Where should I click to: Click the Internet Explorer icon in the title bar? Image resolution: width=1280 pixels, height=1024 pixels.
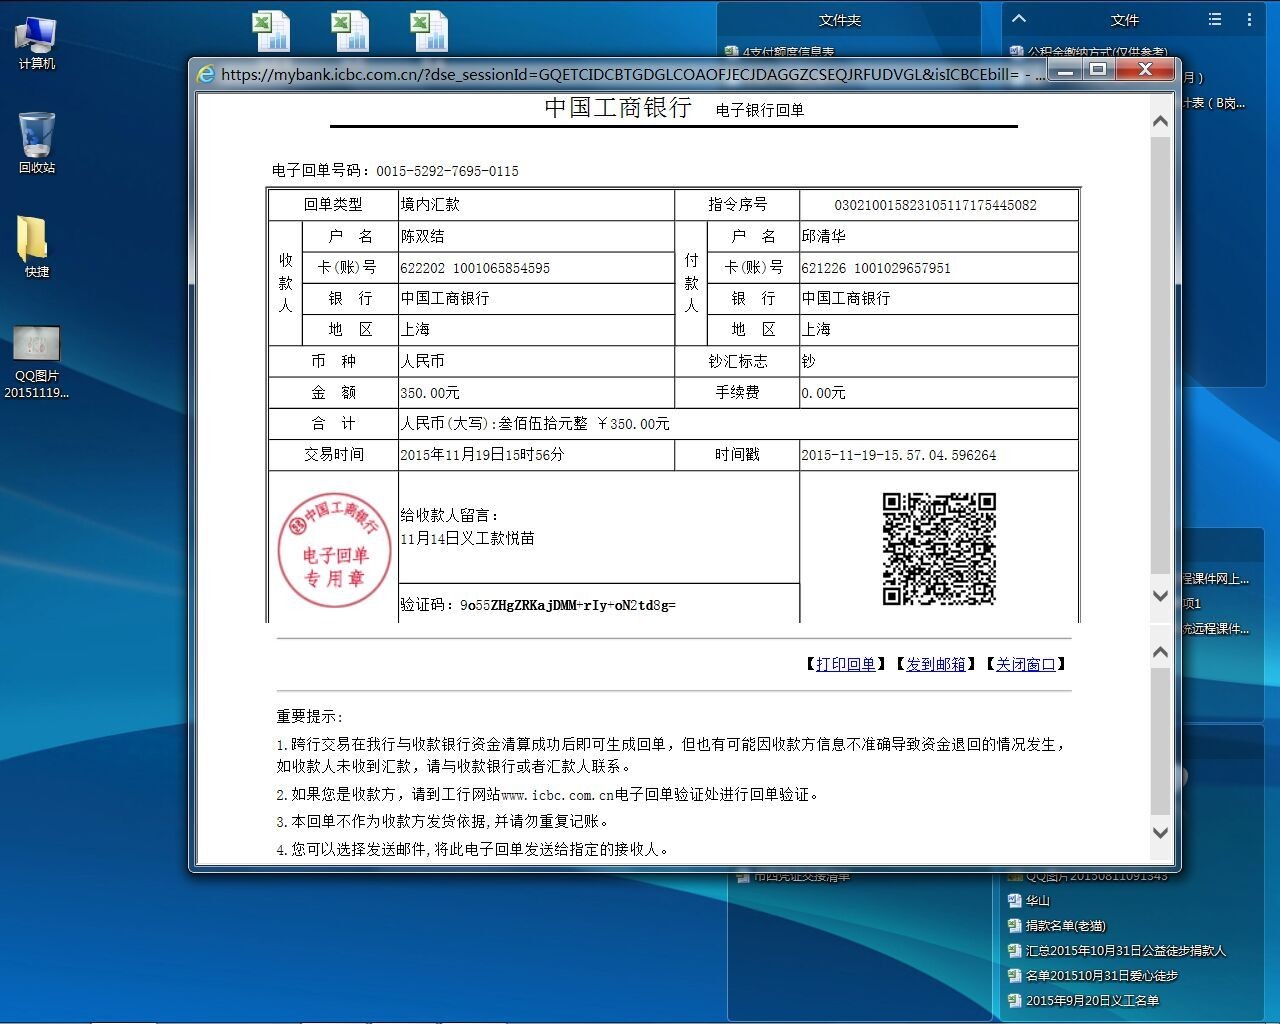(206, 74)
